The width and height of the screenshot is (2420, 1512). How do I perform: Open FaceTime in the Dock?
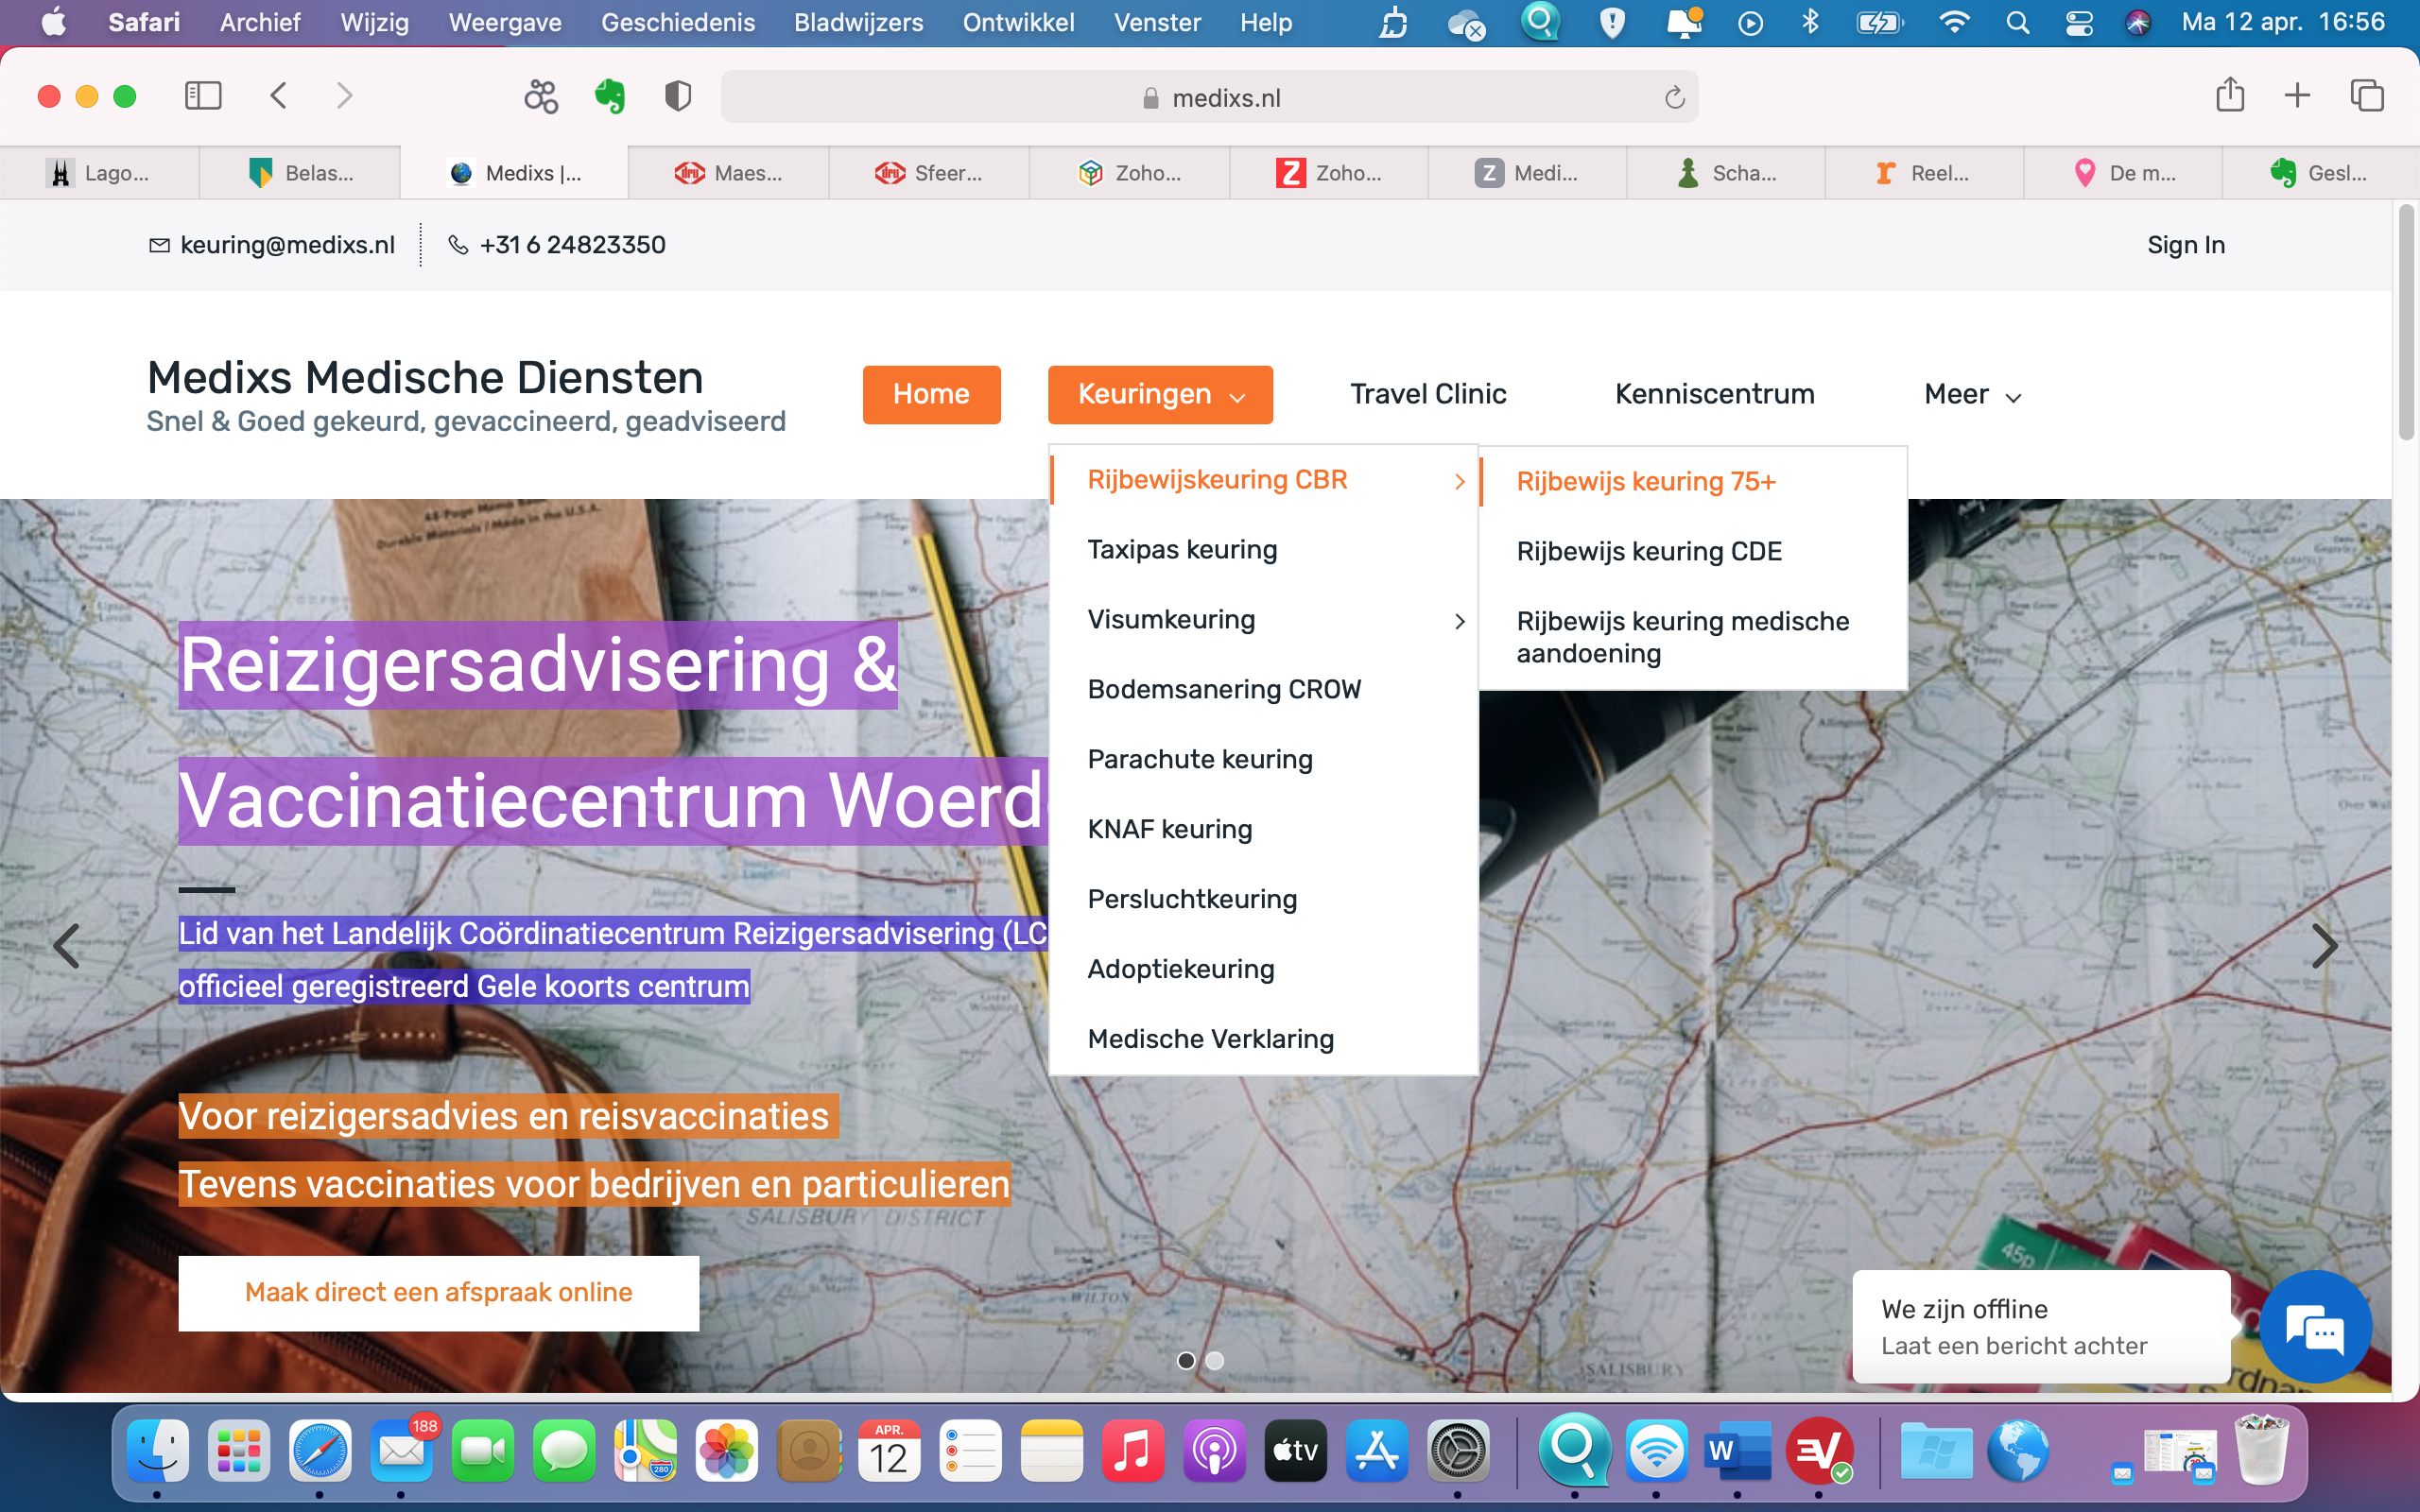coord(483,1450)
